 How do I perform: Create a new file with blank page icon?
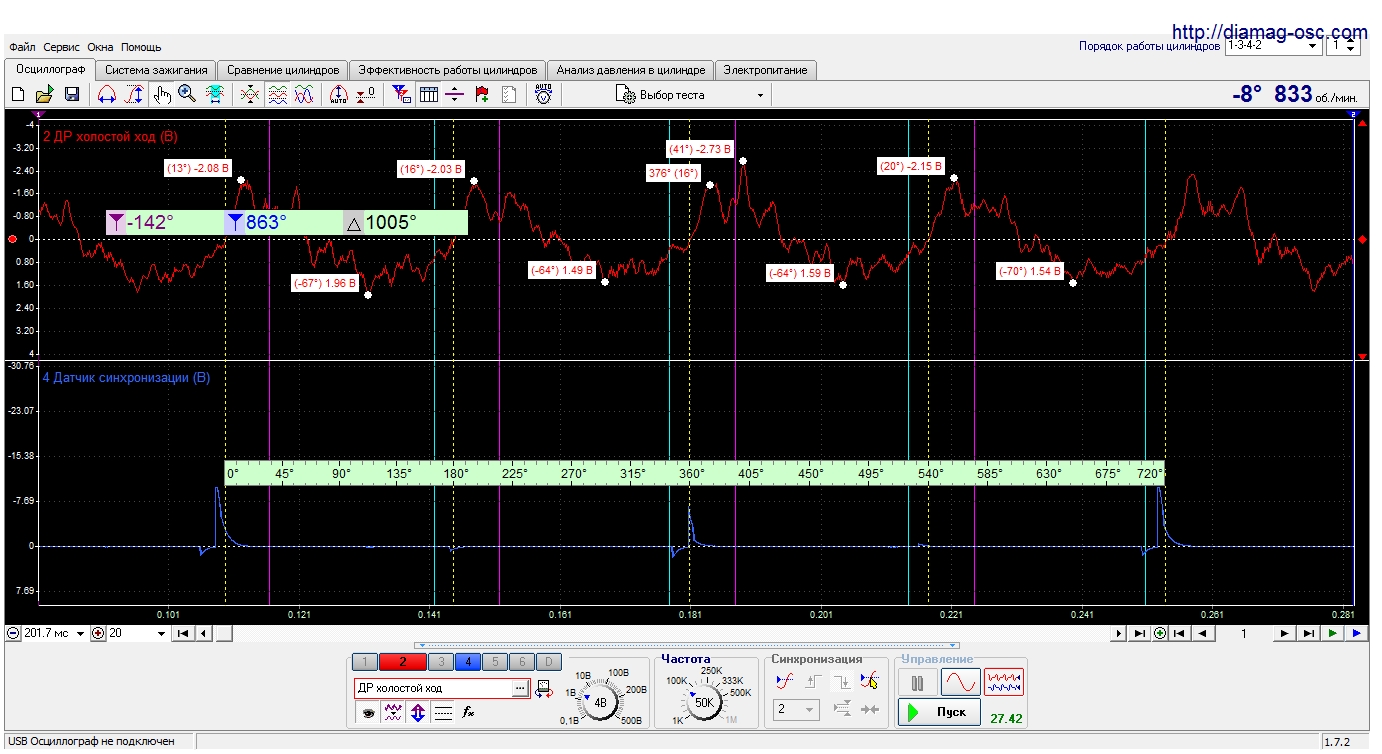point(17,94)
